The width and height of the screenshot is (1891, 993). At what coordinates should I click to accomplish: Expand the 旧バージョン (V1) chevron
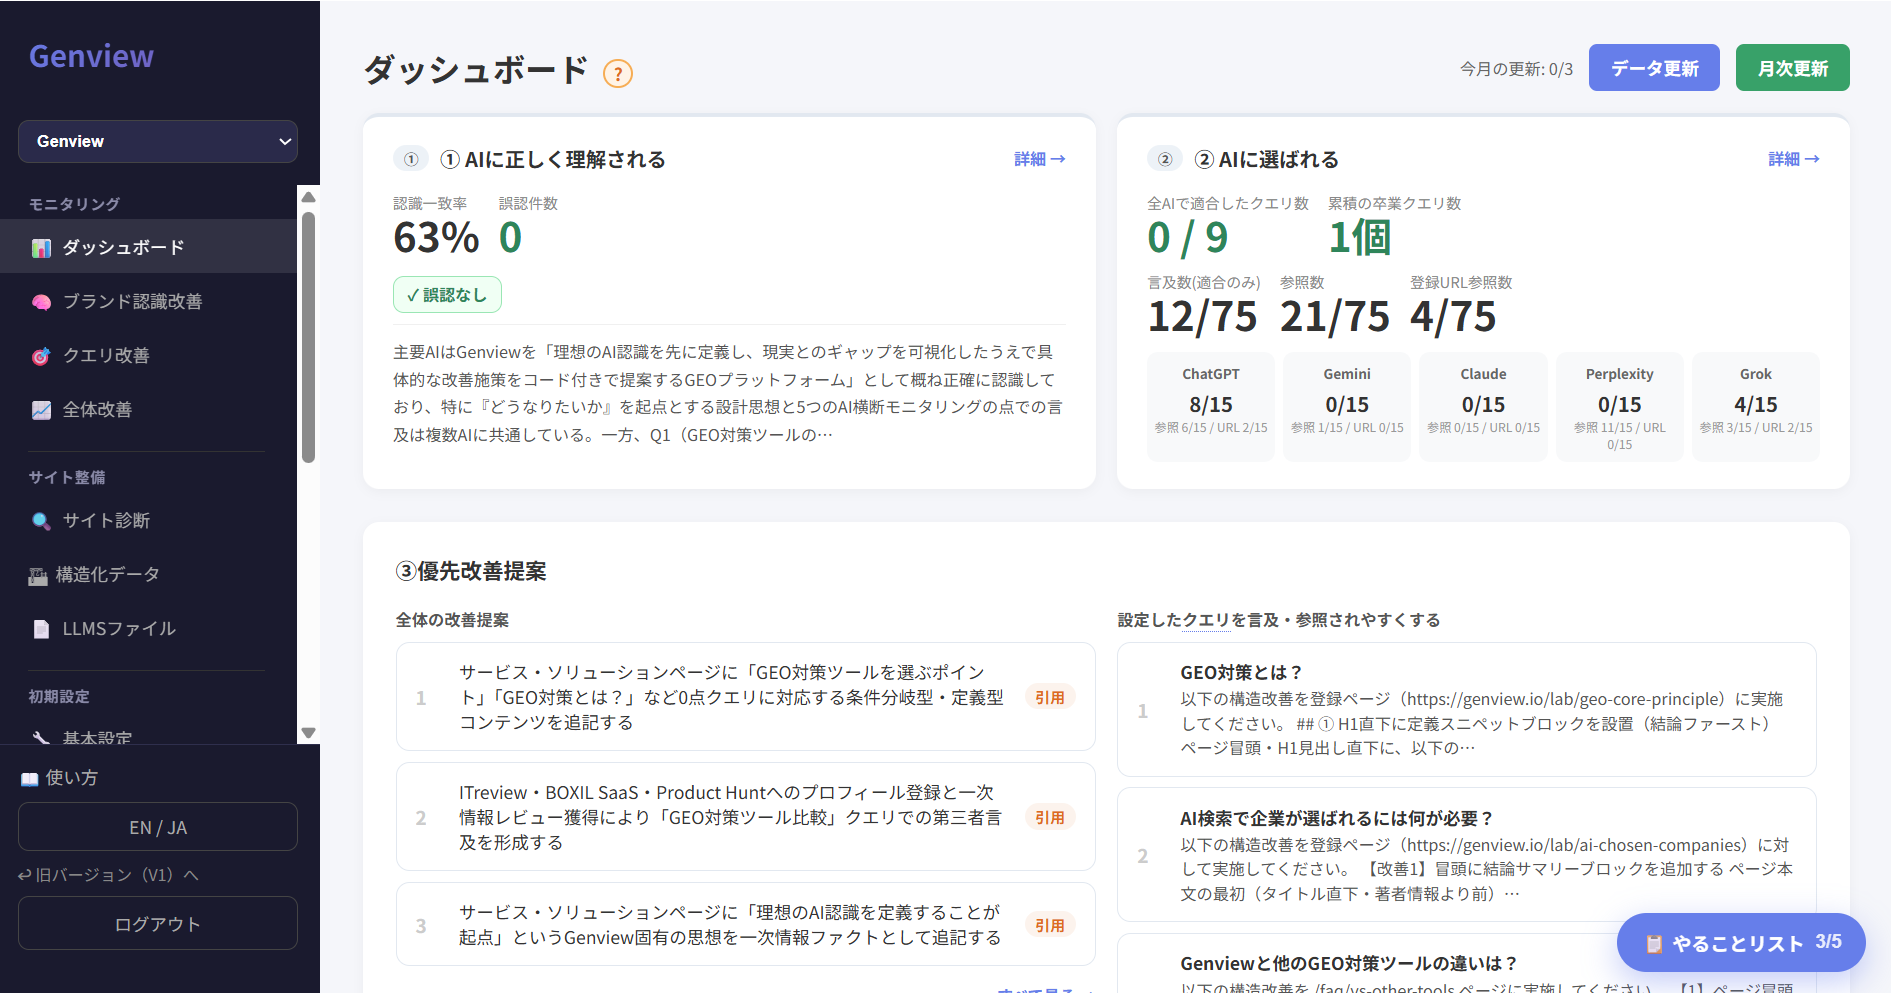[x=192, y=875]
